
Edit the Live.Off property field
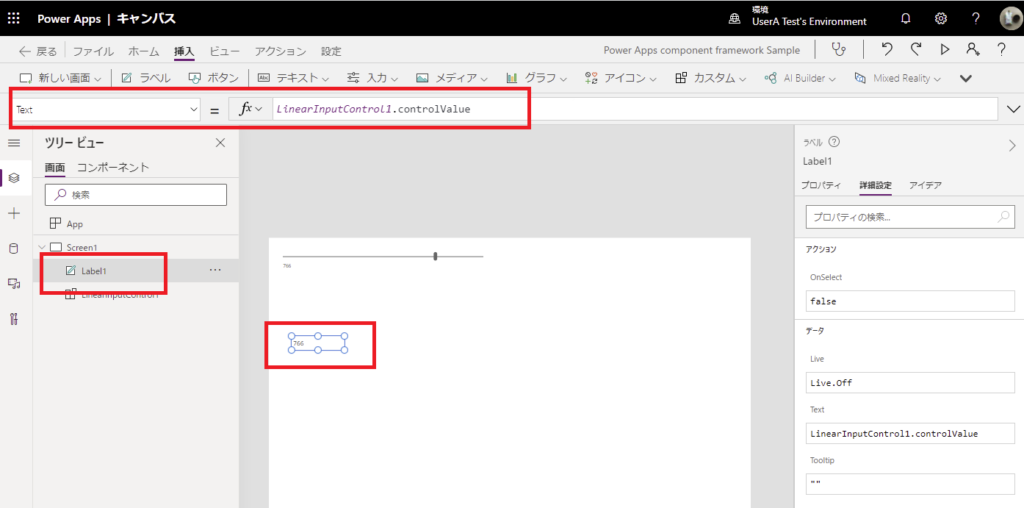click(x=910, y=383)
